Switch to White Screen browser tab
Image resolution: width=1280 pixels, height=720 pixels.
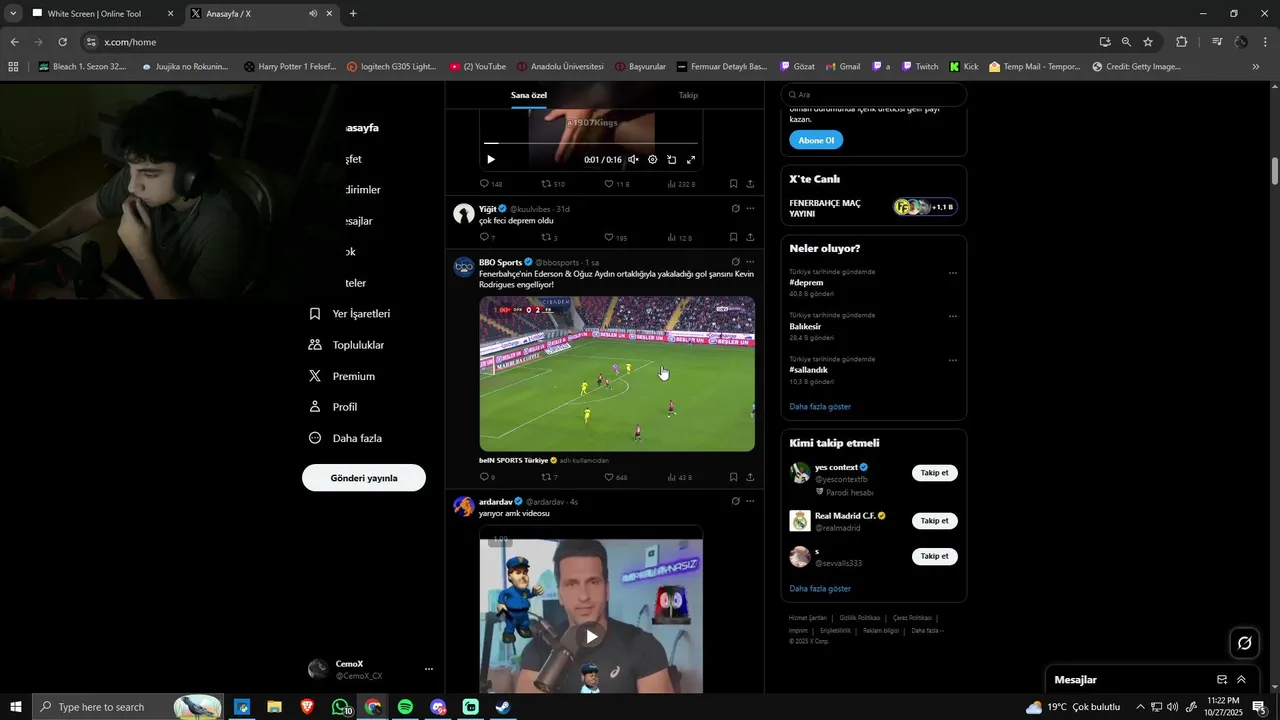102,14
